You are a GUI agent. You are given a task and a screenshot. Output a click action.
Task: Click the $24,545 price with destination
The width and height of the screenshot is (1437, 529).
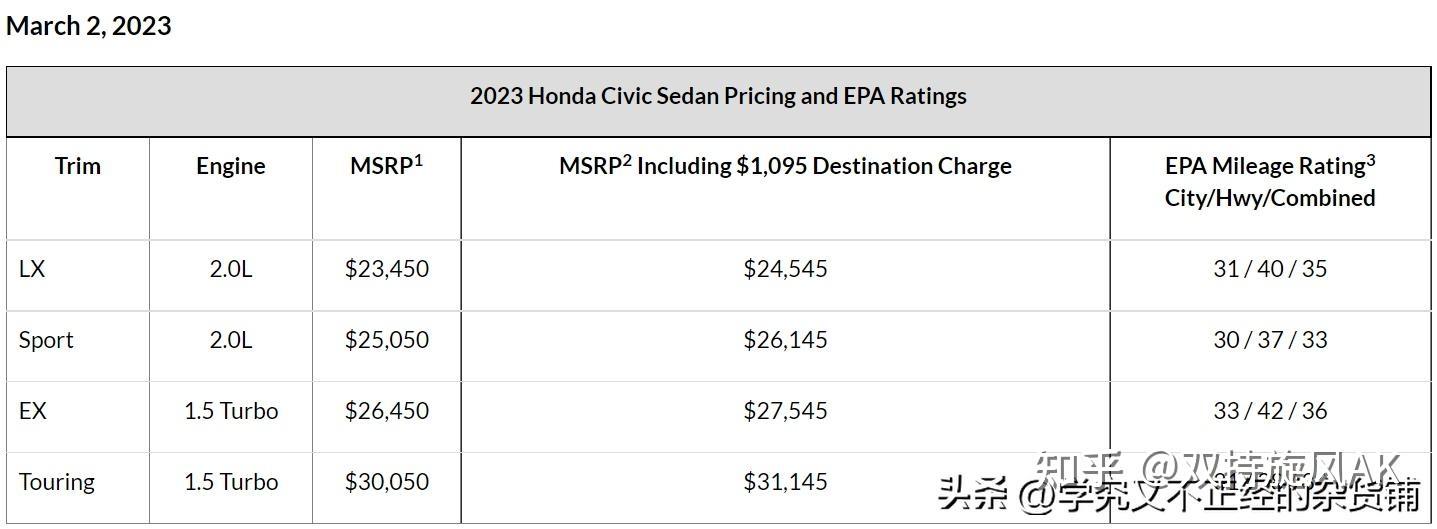pos(785,269)
